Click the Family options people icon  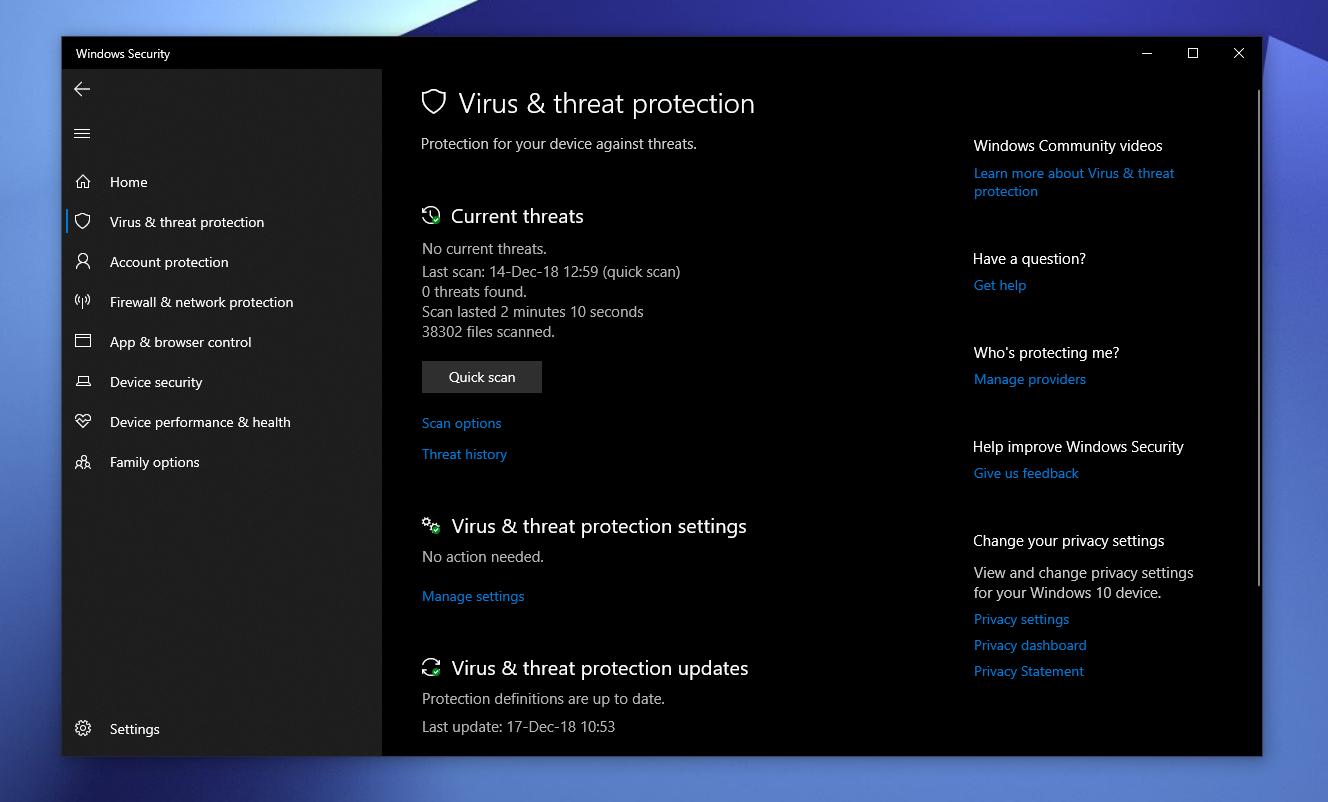click(x=83, y=462)
